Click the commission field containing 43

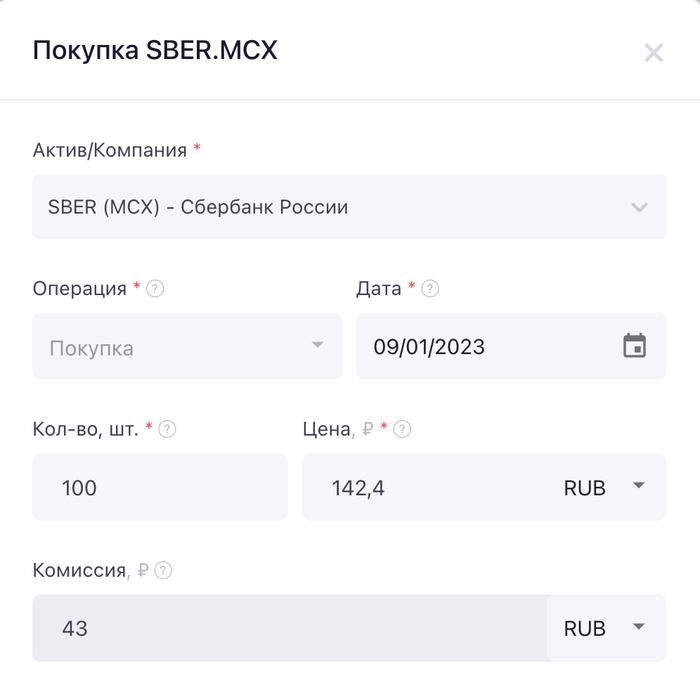tap(290, 628)
